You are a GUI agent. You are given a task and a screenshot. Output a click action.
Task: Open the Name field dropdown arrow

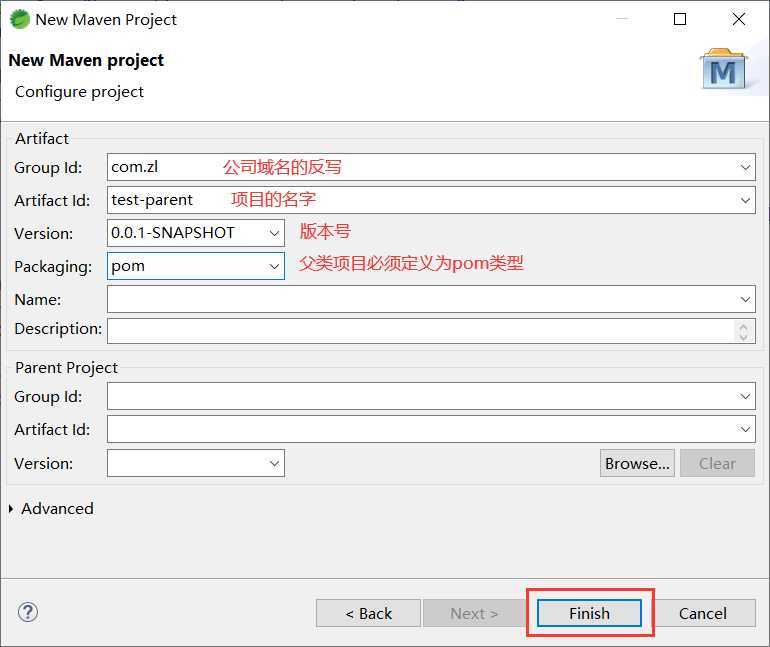[745, 299]
